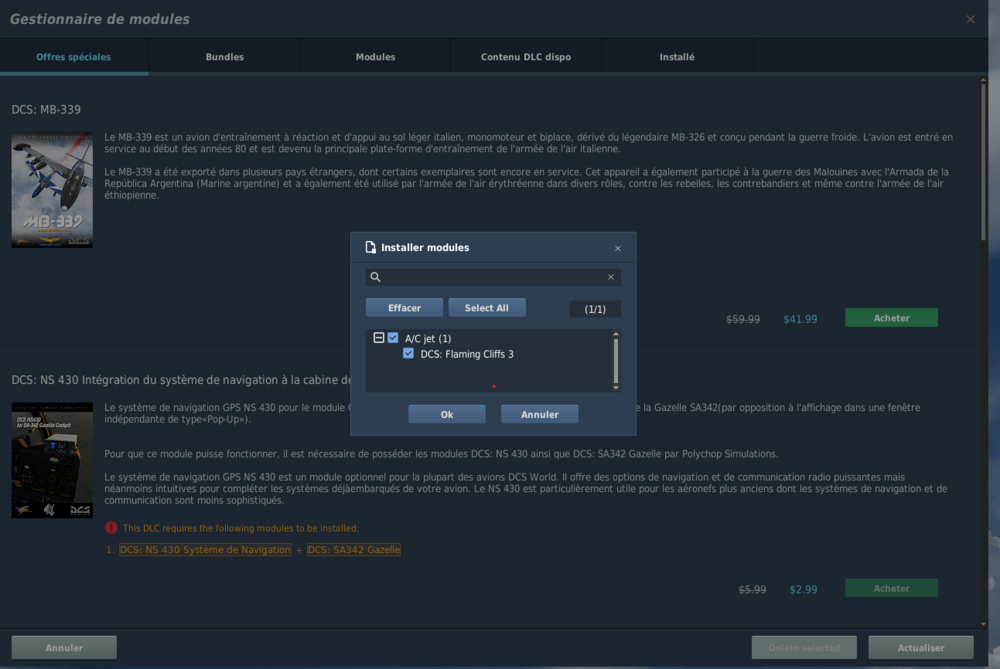Confirm with the Ok button
Screen dimensions: 1000x669
[x=446, y=414]
